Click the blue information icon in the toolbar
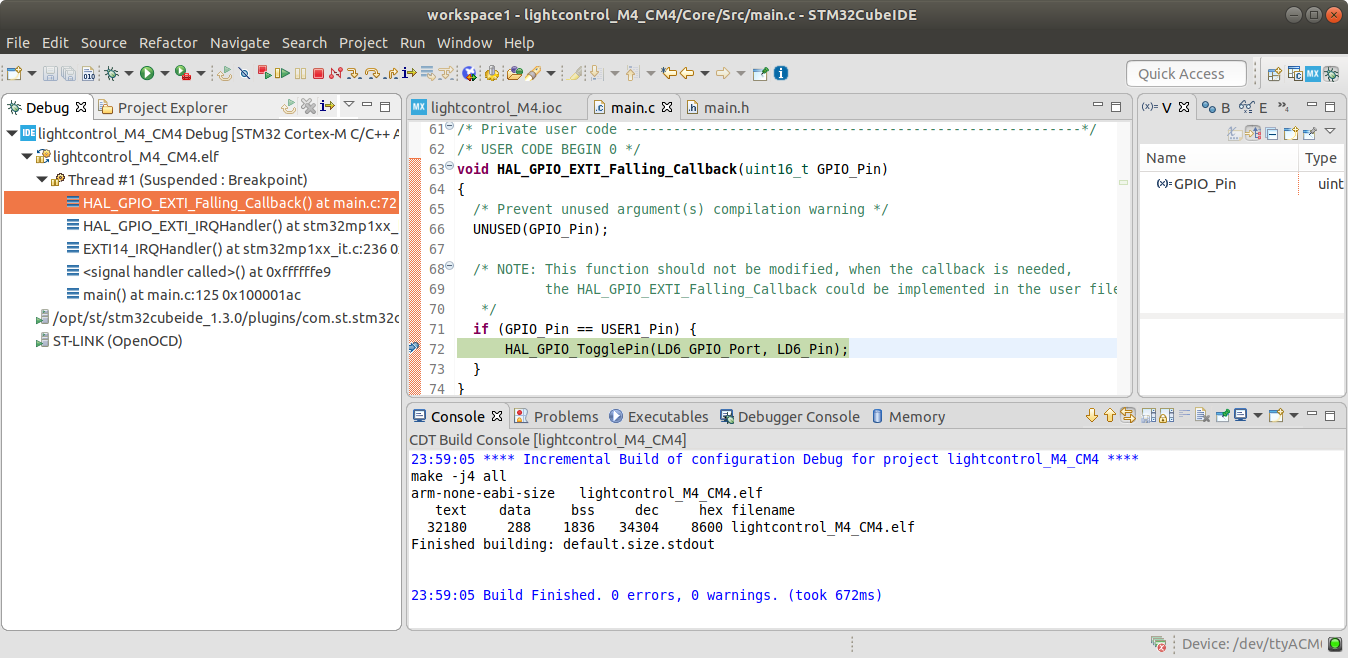This screenshot has width=1348, height=658. click(783, 73)
